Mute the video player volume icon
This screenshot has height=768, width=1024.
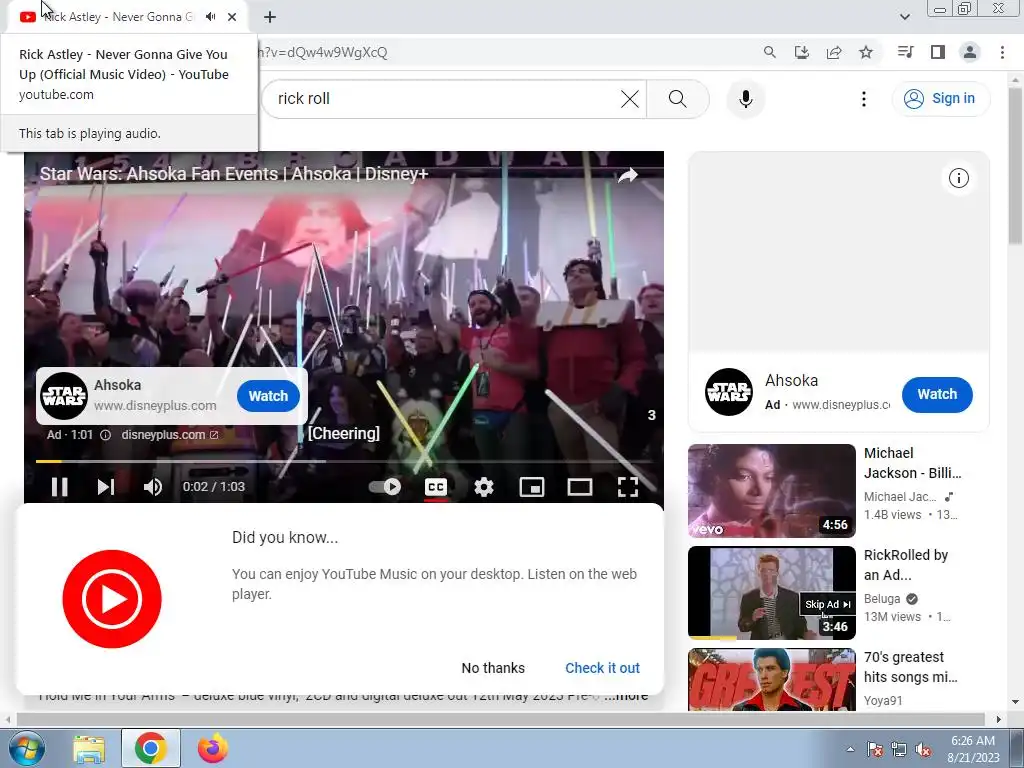[152, 487]
